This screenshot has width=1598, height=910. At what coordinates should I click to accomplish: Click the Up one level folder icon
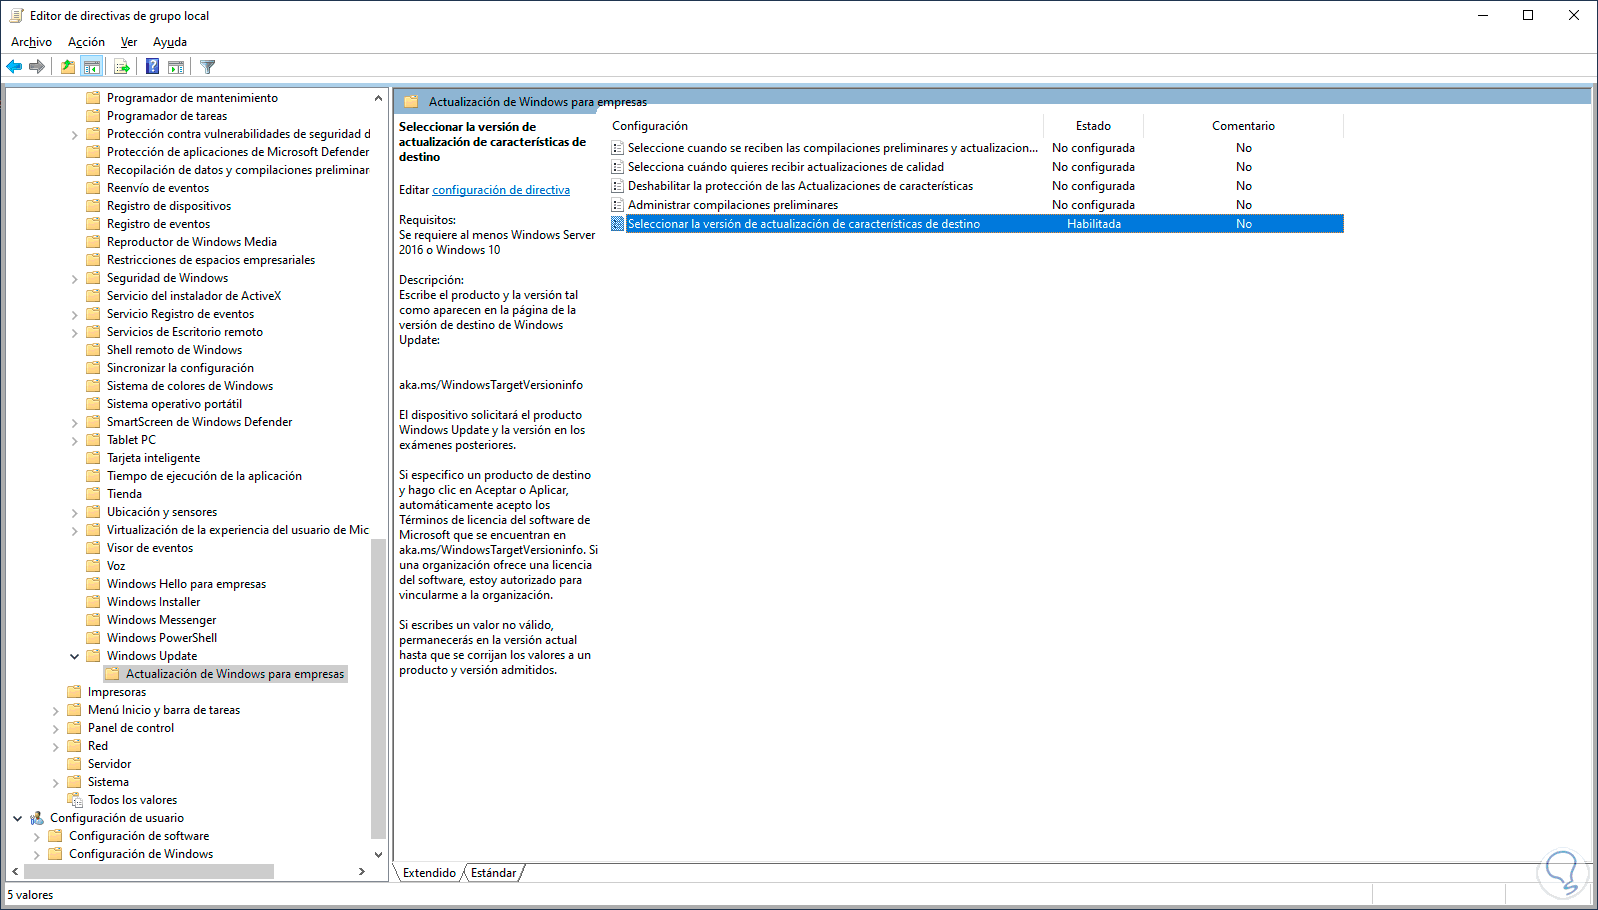coord(67,67)
